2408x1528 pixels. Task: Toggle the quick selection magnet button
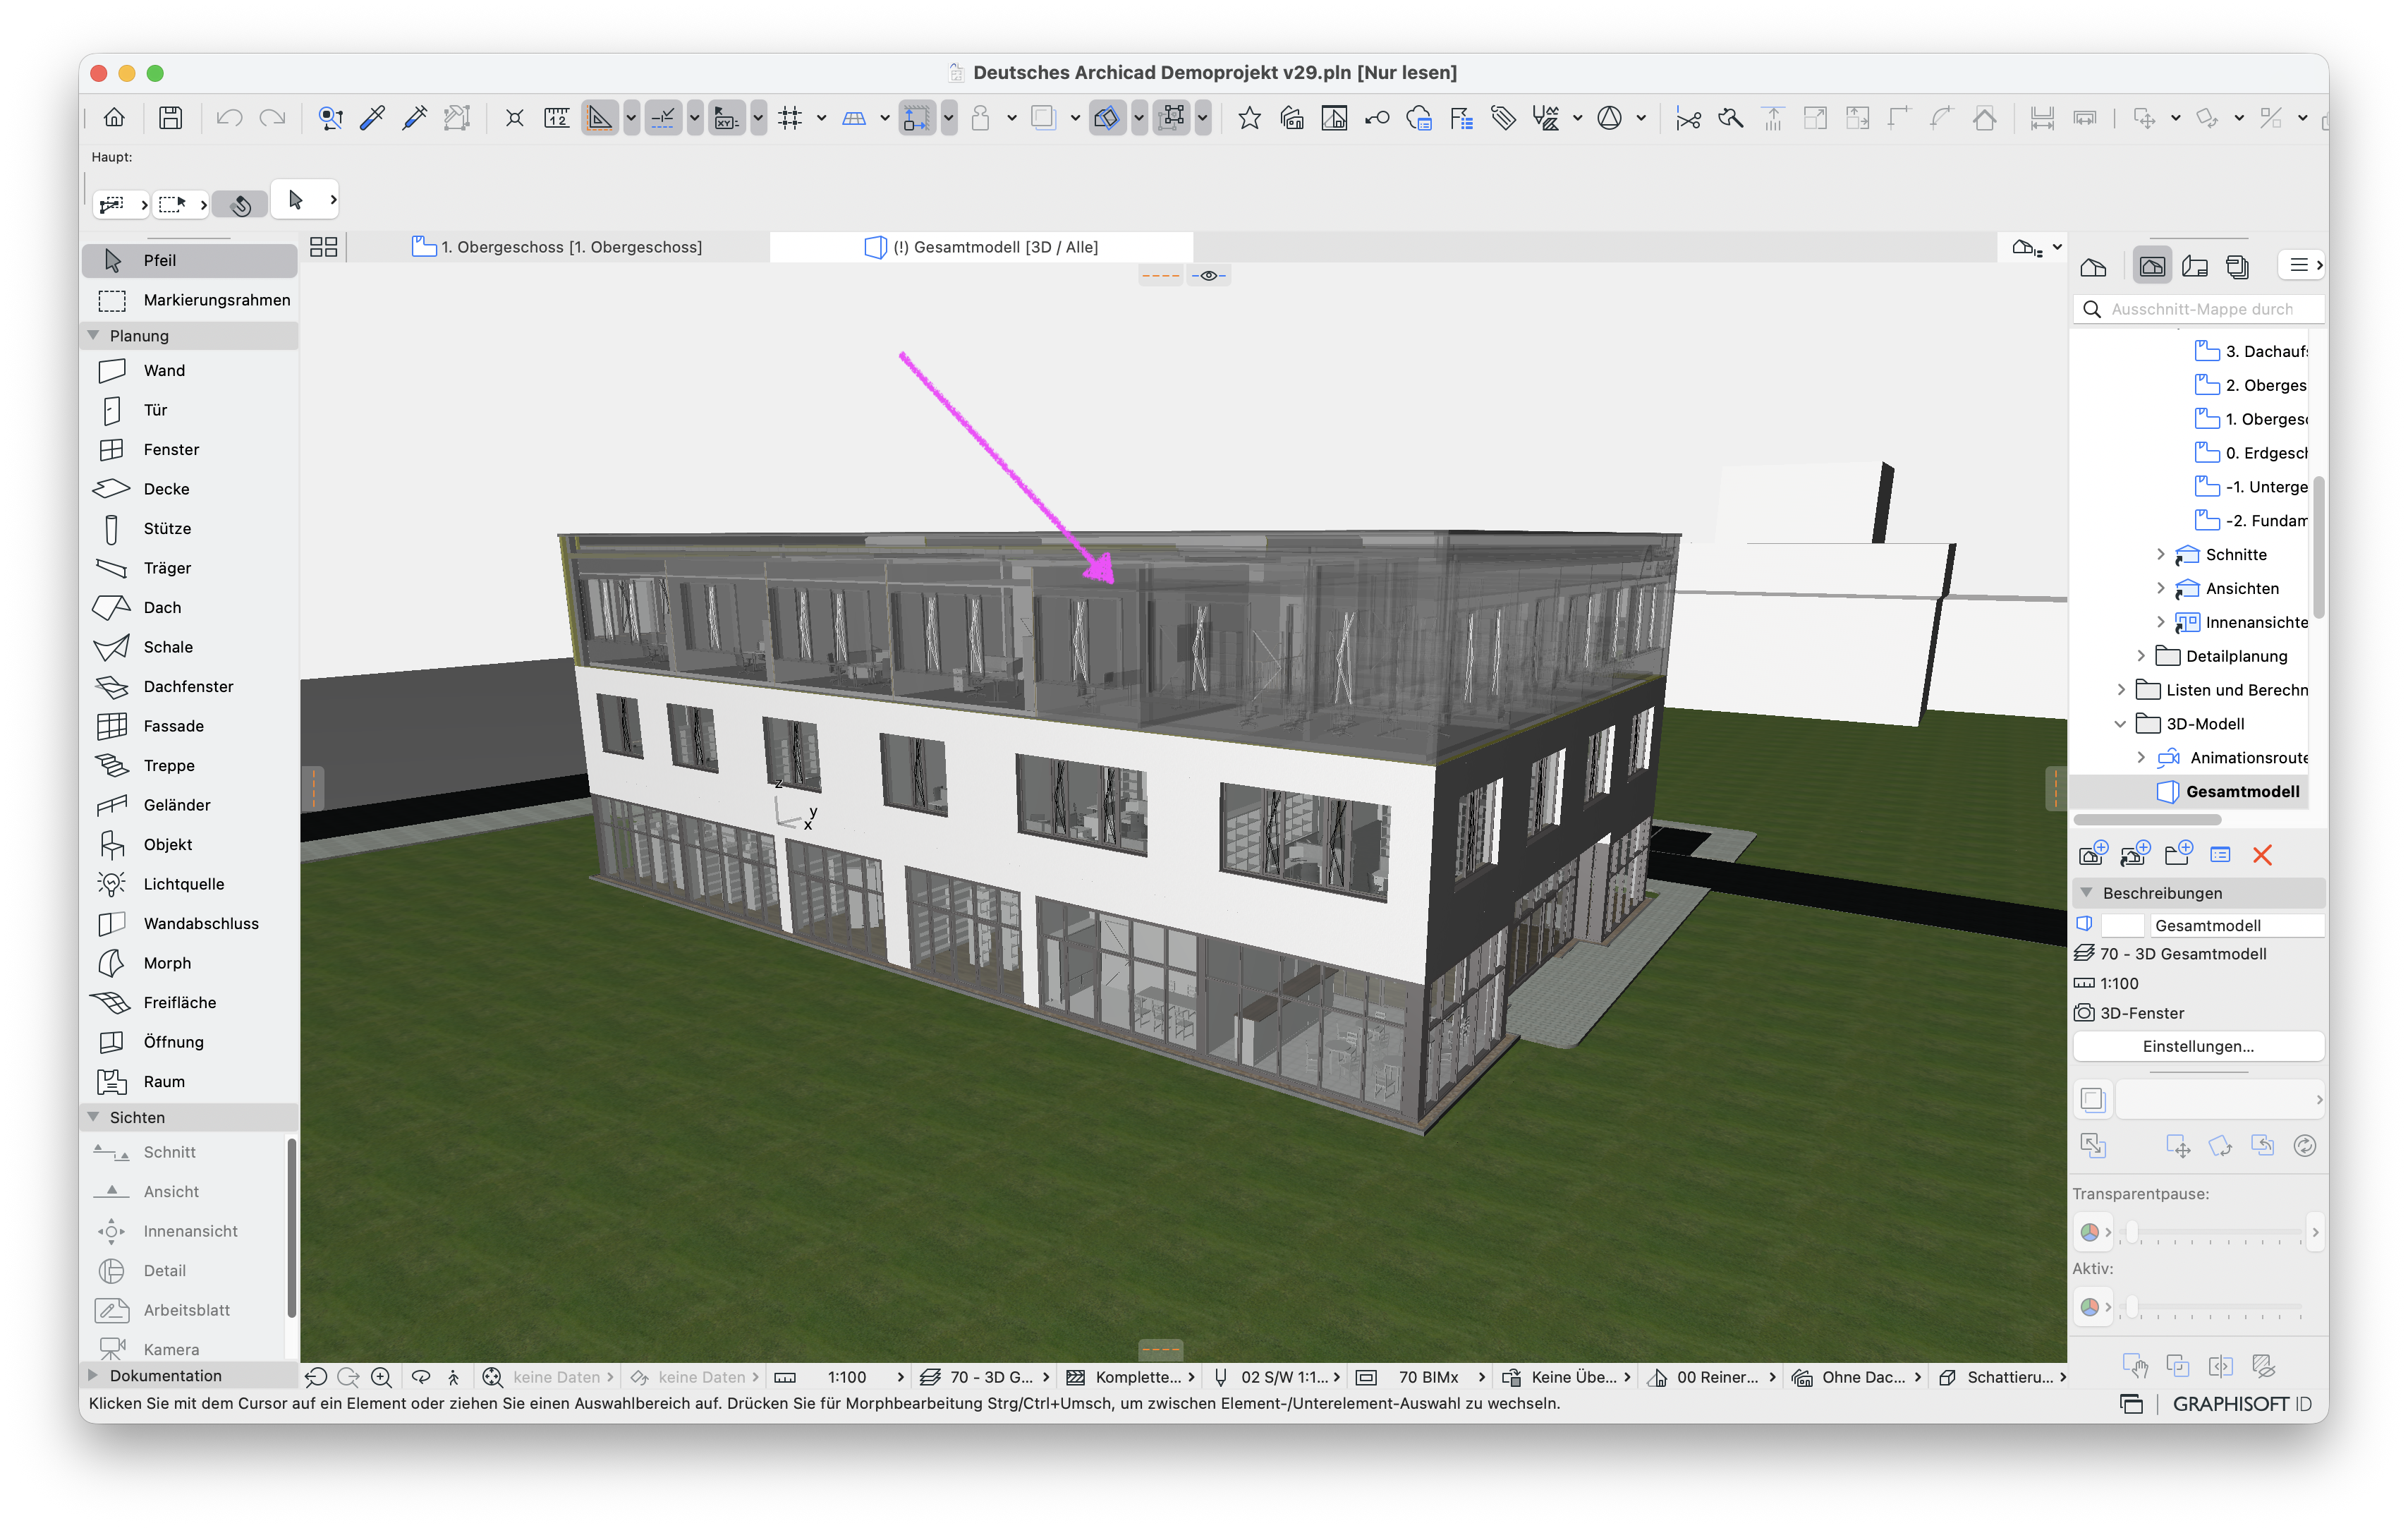pyautogui.click(x=240, y=205)
